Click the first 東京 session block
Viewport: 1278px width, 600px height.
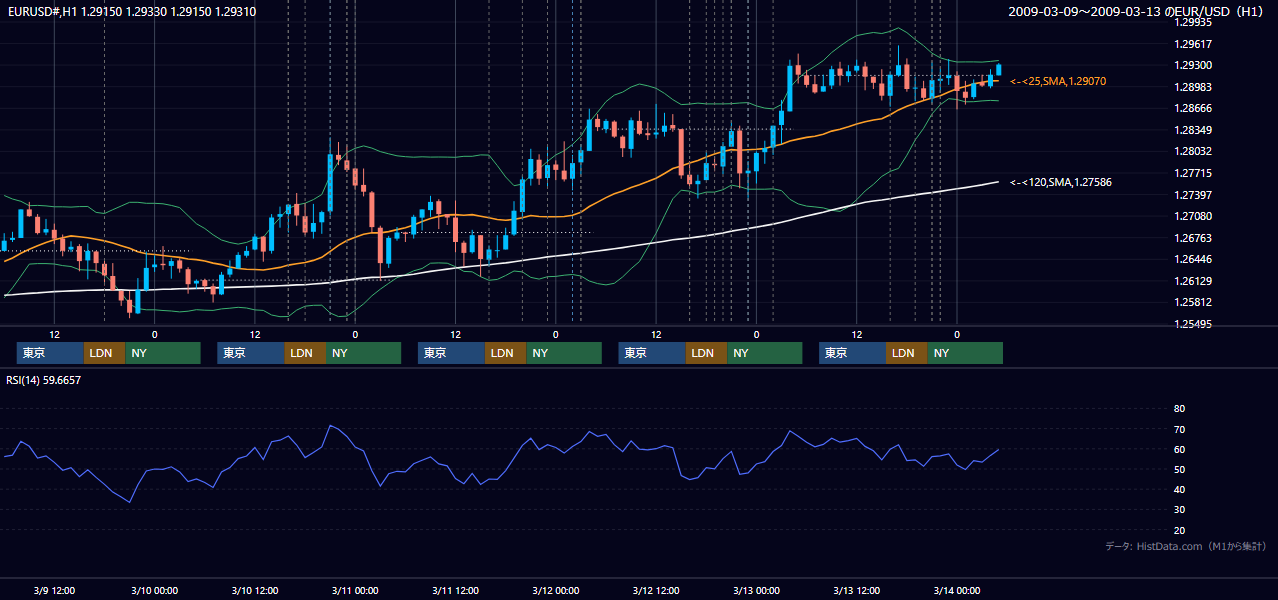point(50,353)
